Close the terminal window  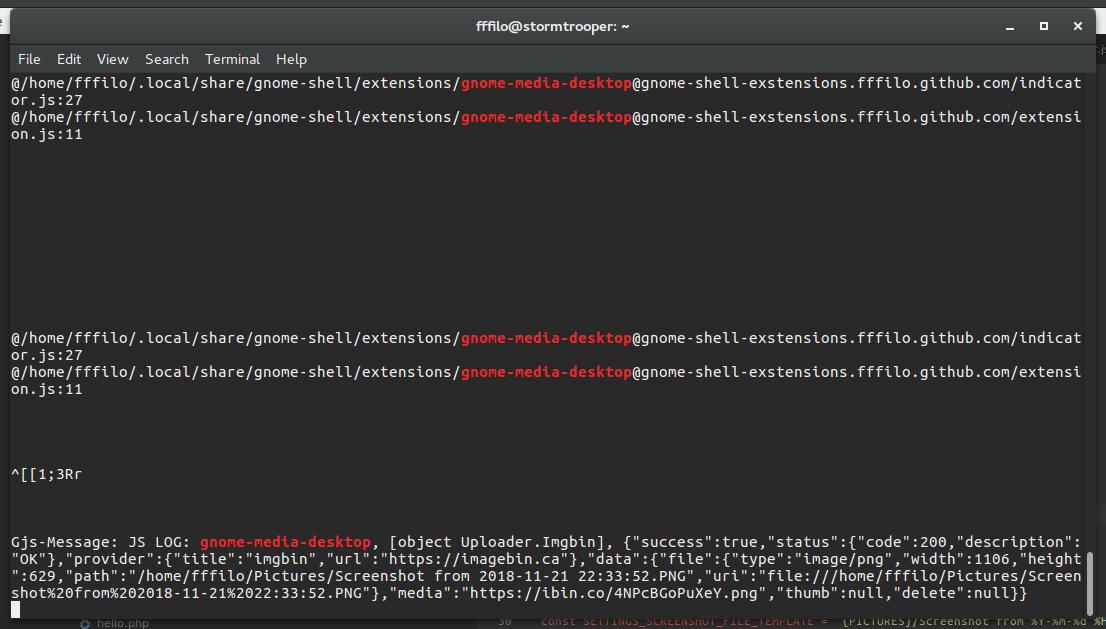tap(1078, 26)
